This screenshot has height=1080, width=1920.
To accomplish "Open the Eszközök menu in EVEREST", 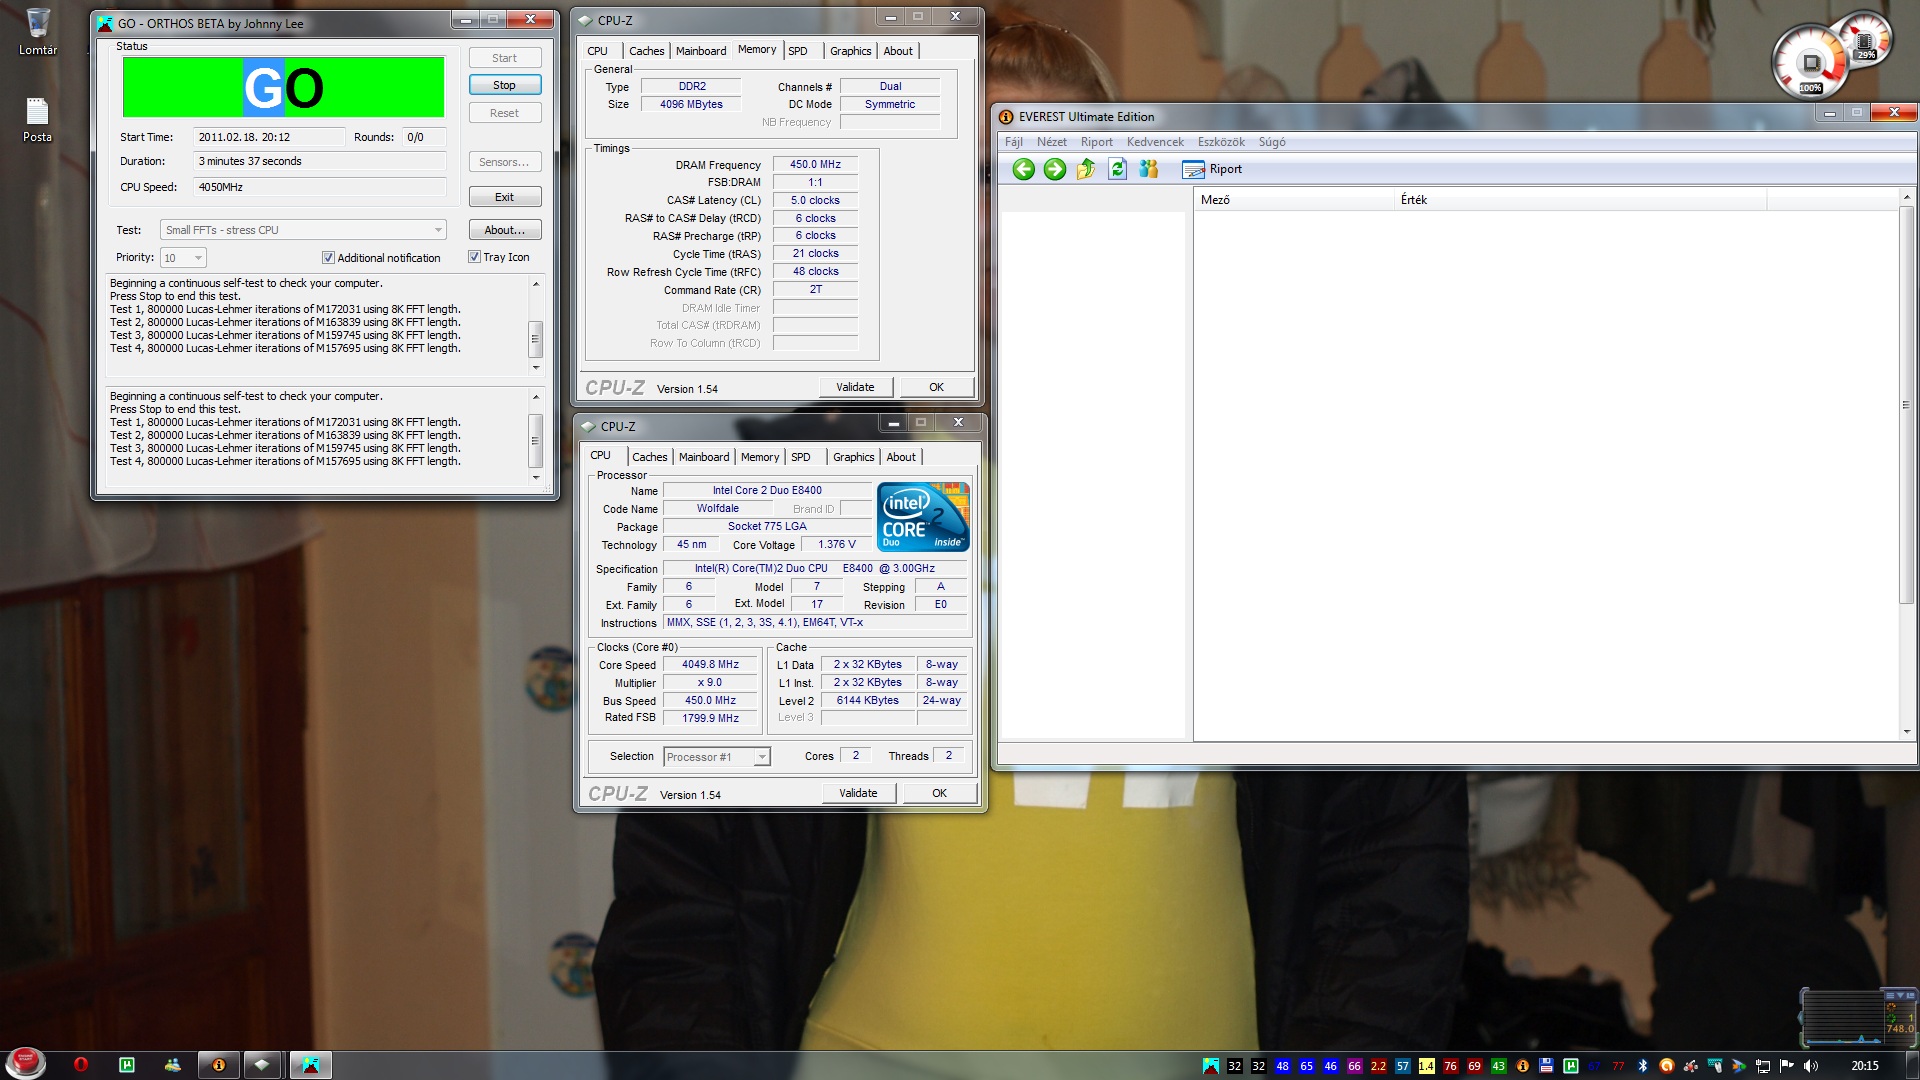I will (x=1221, y=142).
